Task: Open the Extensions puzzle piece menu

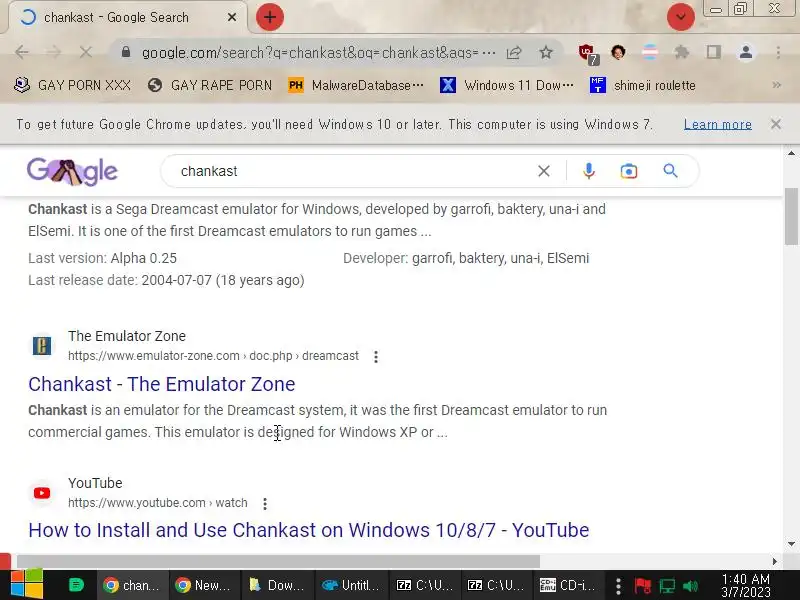Action: click(x=681, y=52)
